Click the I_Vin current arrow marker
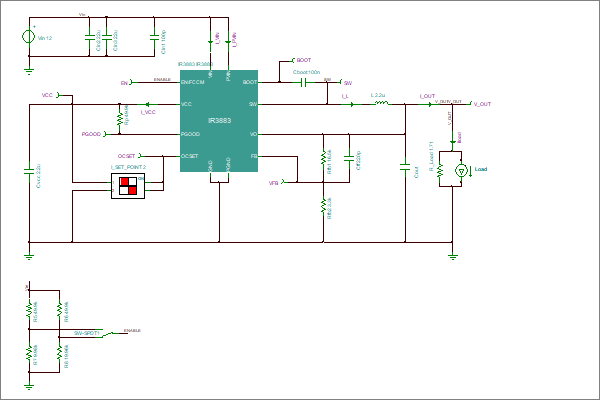Viewport: 600px width, 400px height. [x=210, y=42]
